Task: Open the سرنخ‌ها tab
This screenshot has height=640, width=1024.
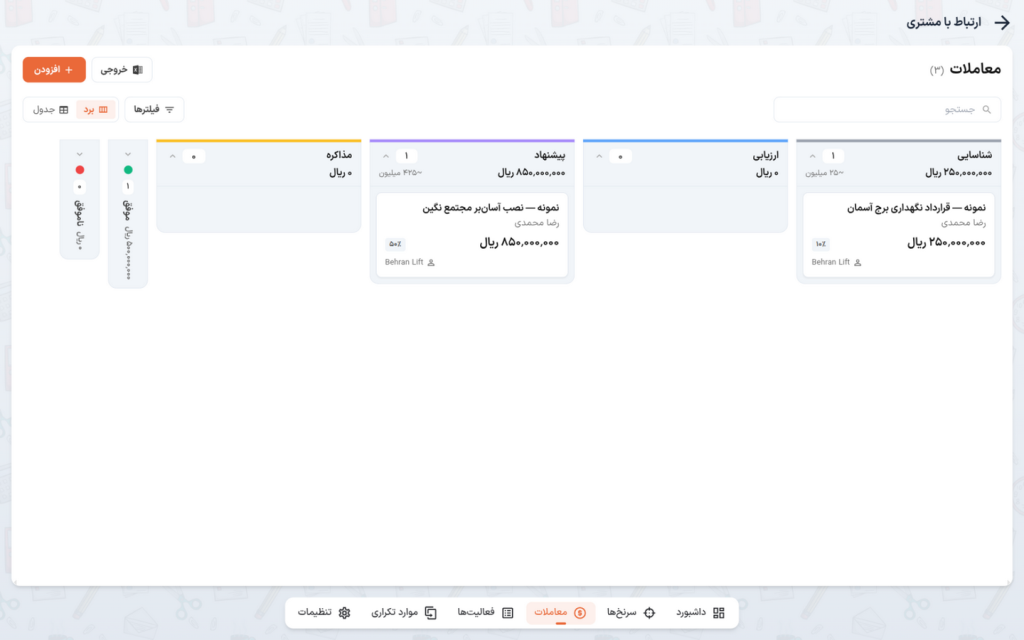Action: tap(631, 613)
